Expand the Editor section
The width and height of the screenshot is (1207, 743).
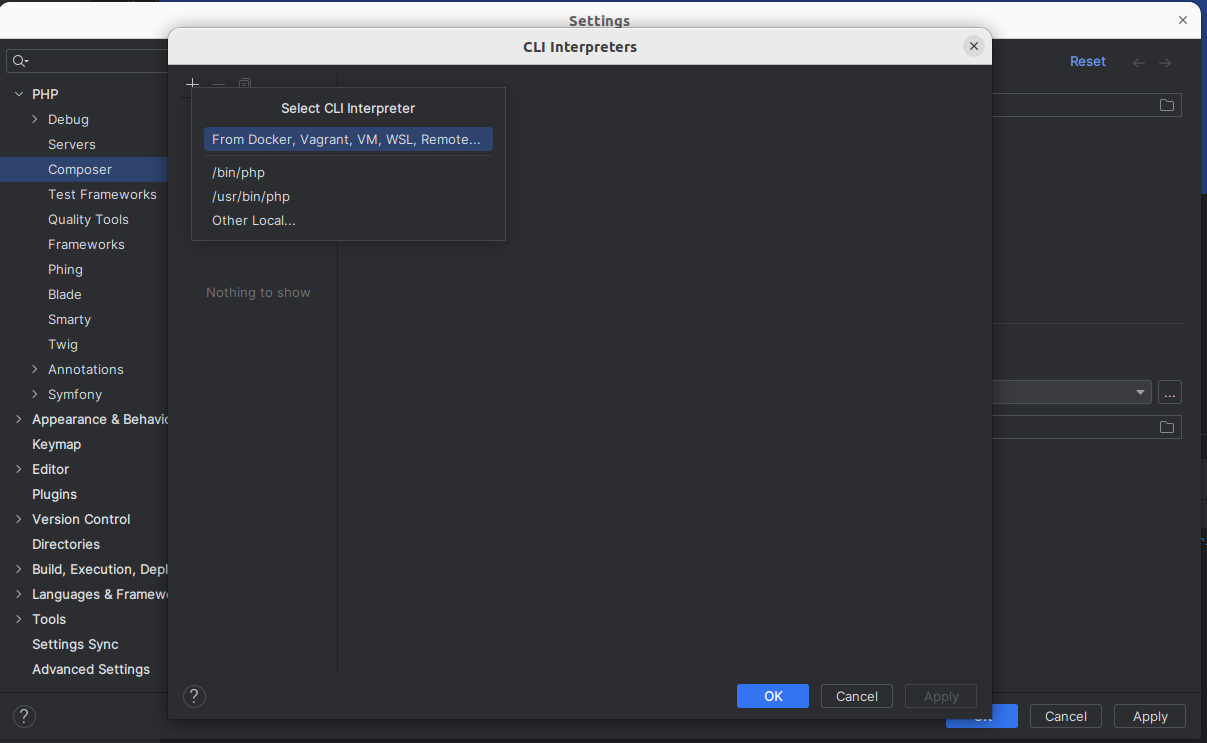click(x=18, y=469)
